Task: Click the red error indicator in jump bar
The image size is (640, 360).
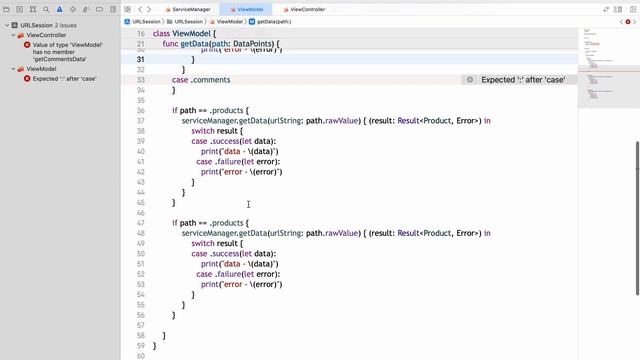Action: (x=628, y=22)
